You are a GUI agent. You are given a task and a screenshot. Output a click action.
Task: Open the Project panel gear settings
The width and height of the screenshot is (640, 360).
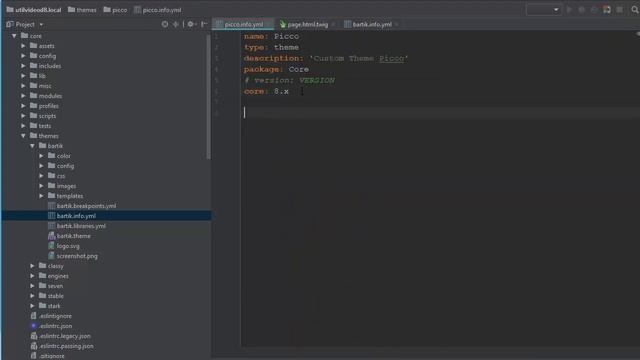[191, 24]
